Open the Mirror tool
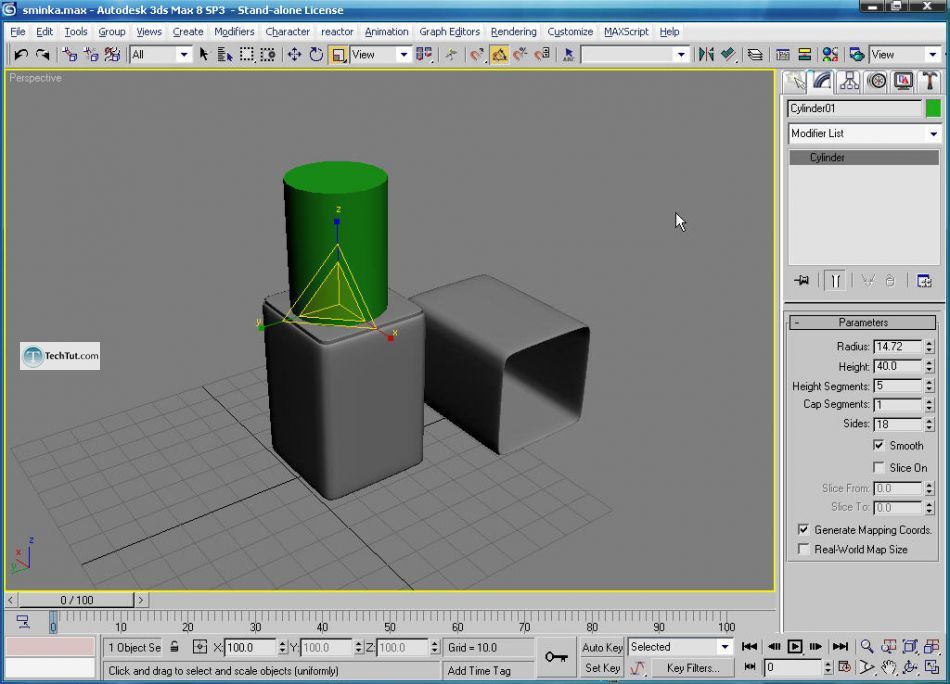 (x=706, y=55)
